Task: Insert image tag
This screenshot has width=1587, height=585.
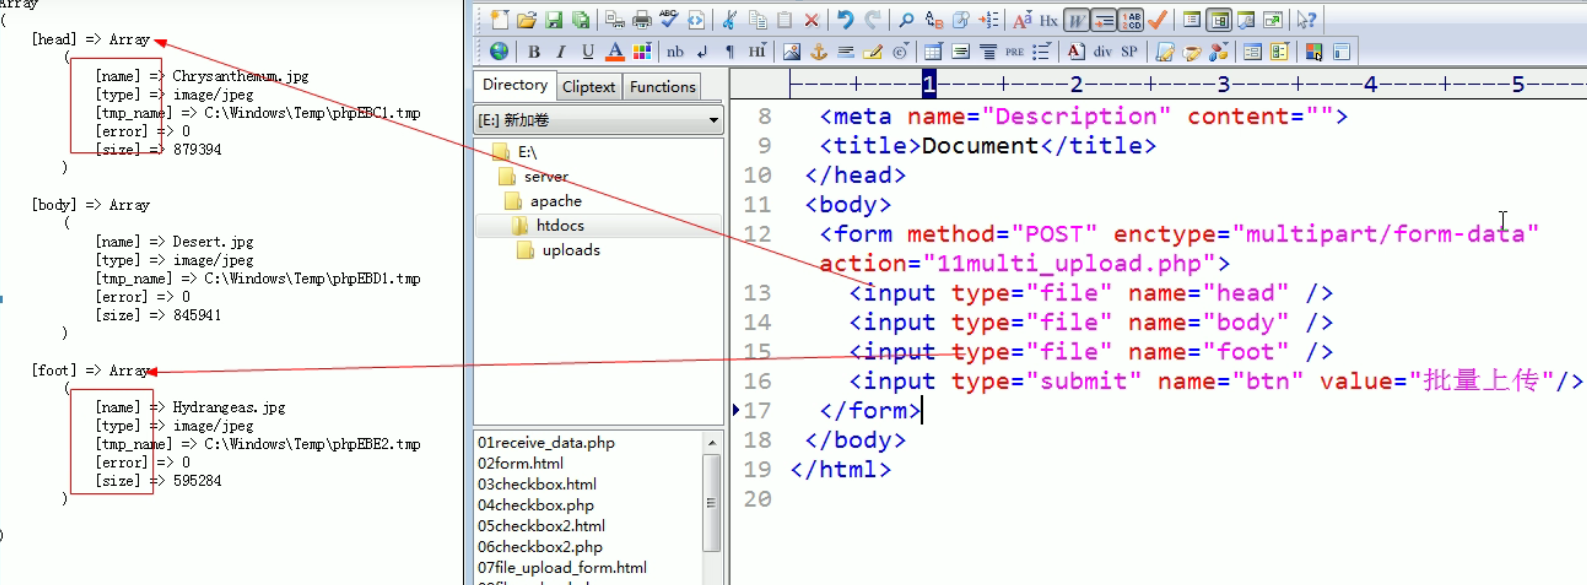Action: pyautogui.click(x=792, y=52)
